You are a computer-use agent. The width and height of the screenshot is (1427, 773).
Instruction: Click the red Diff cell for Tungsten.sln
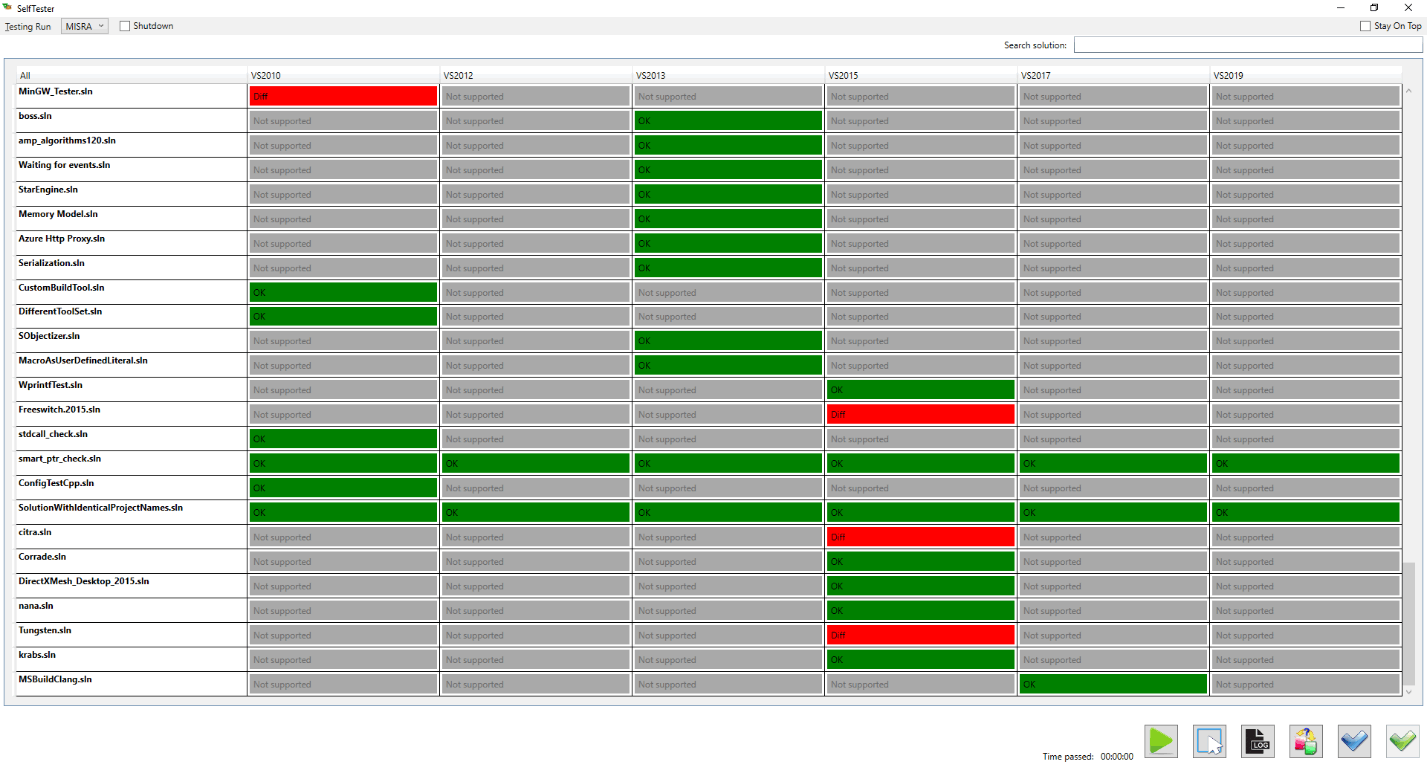tap(921, 635)
